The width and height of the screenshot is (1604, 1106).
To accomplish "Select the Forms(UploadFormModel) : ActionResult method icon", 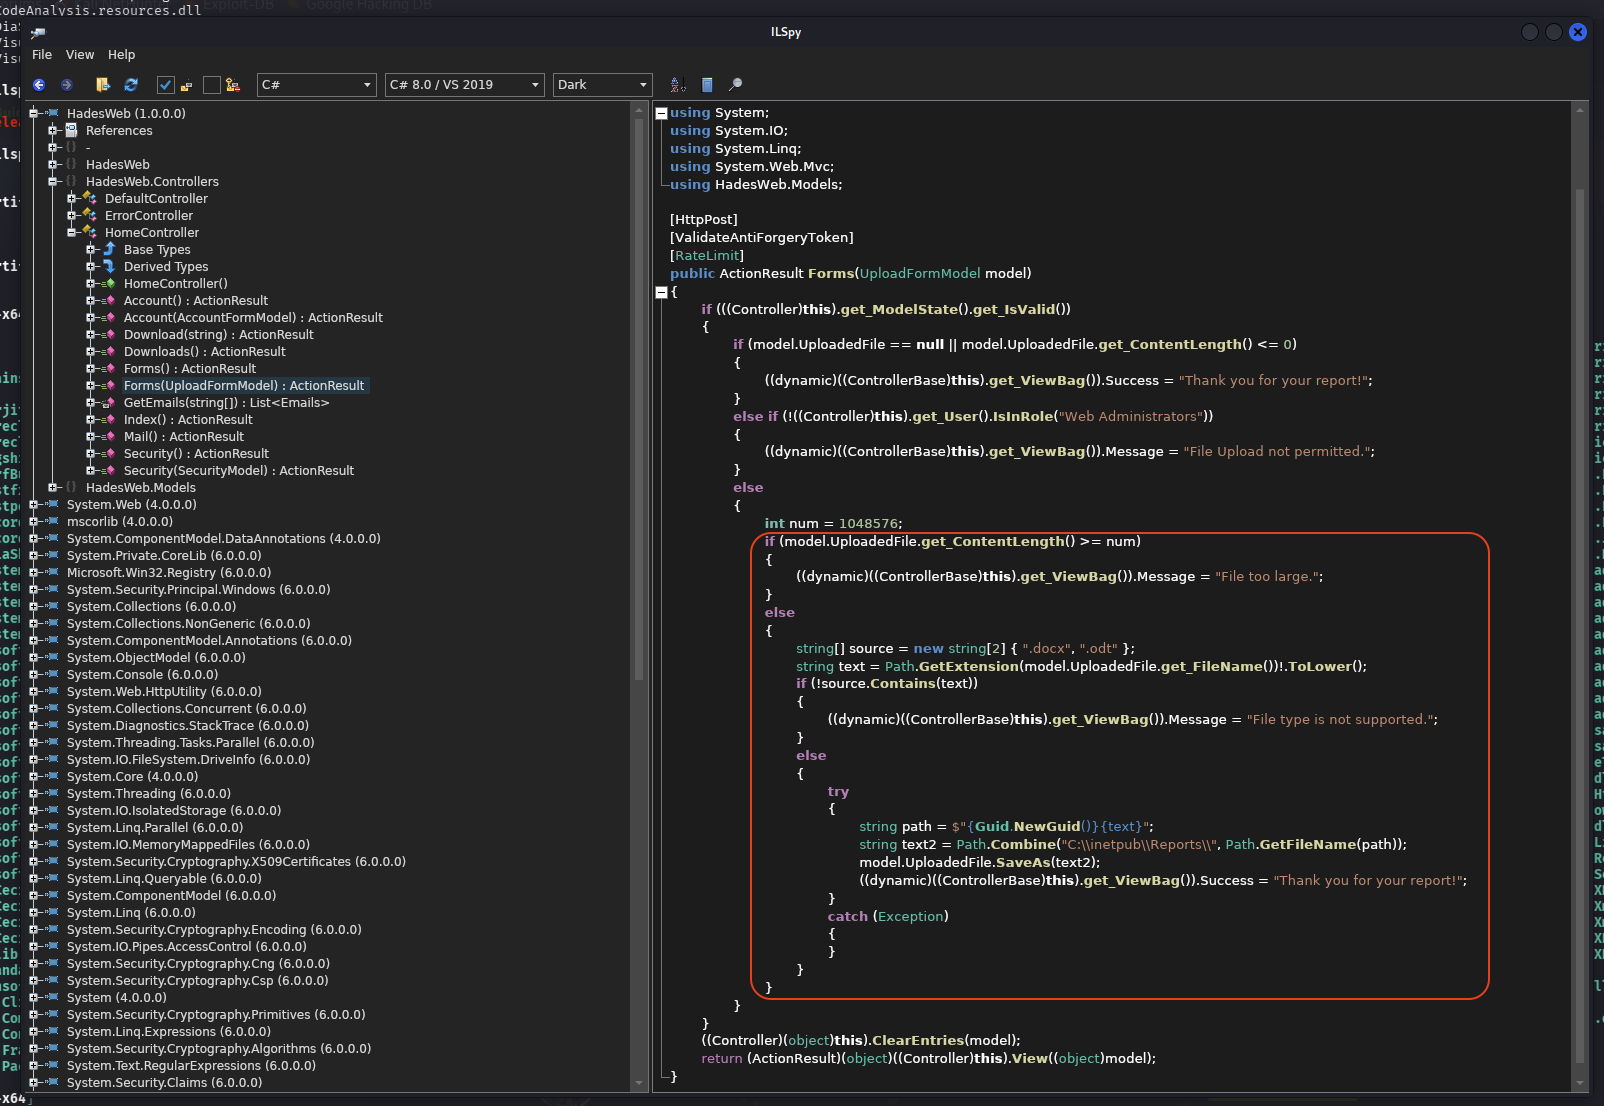I will (110, 385).
